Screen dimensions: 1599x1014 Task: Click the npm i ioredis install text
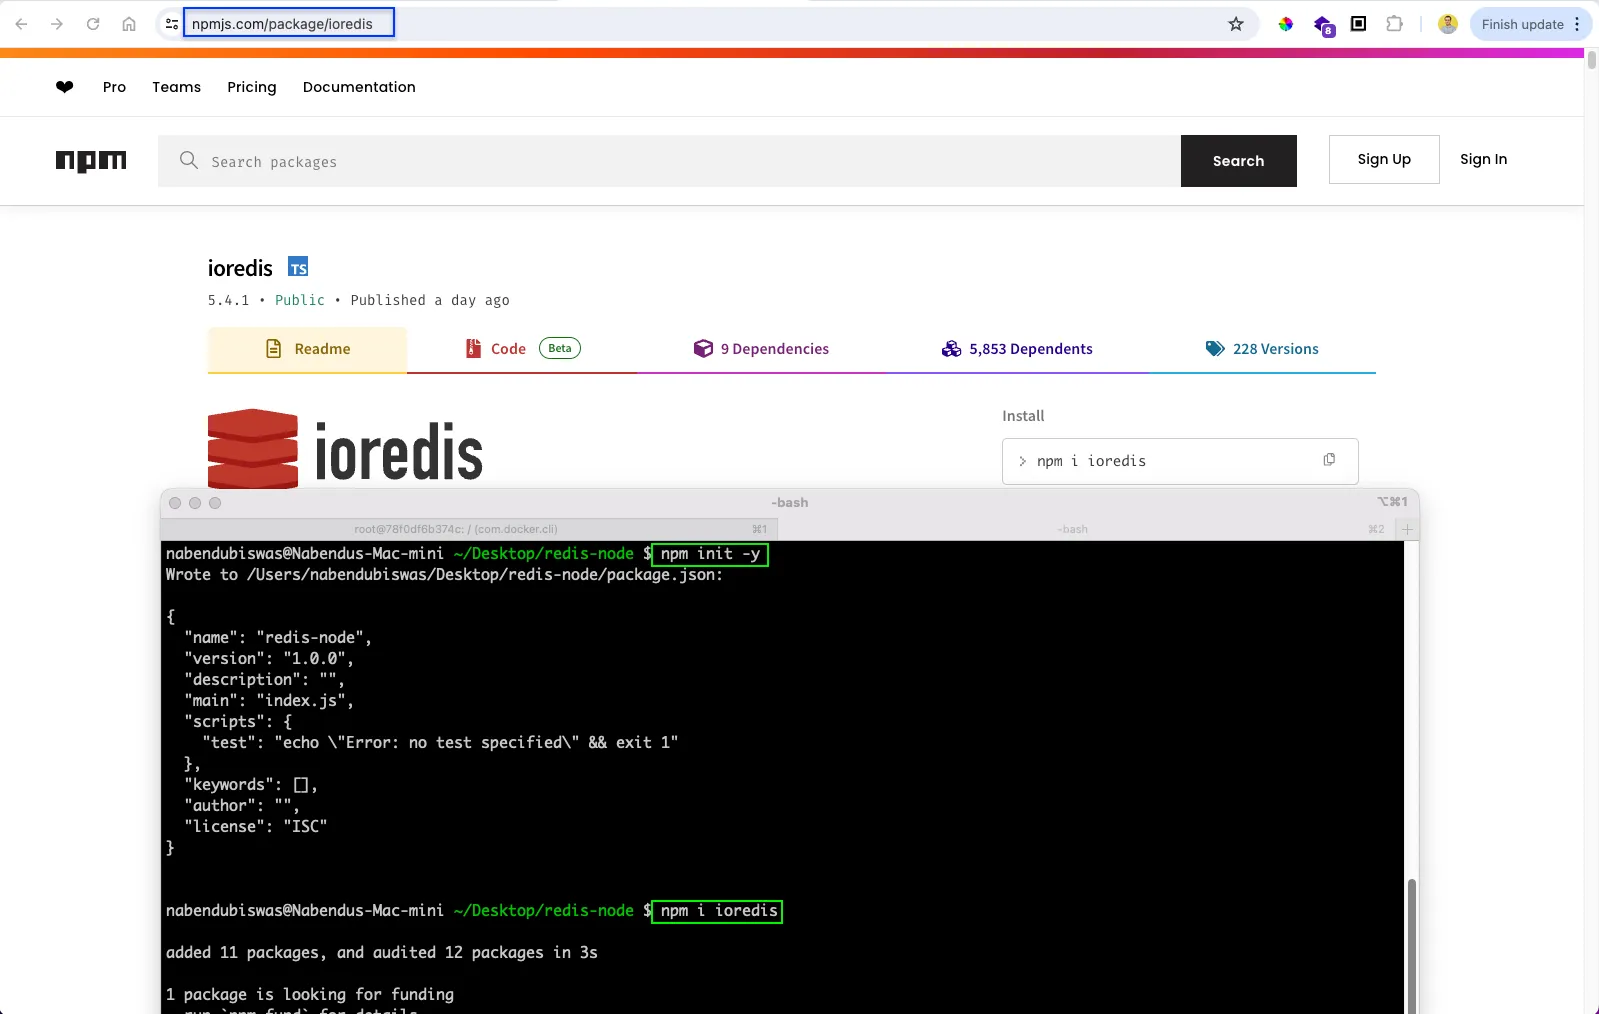1091,461
